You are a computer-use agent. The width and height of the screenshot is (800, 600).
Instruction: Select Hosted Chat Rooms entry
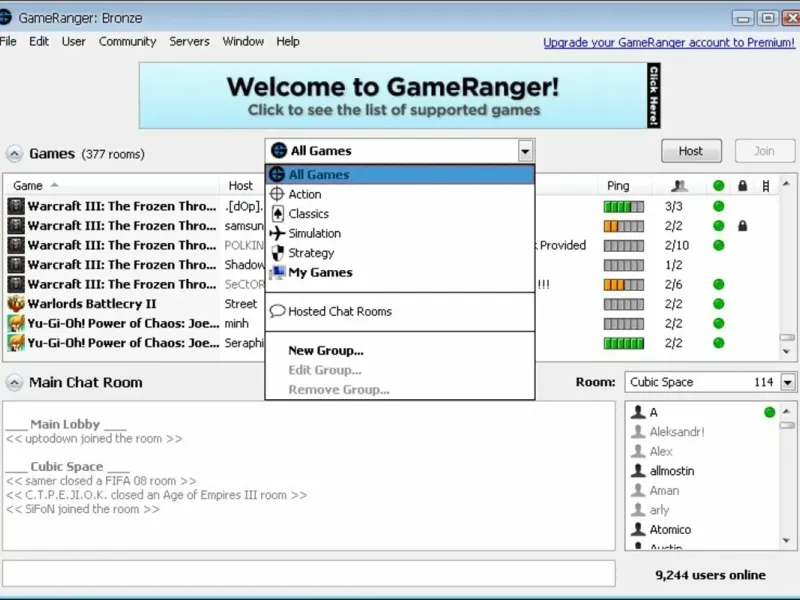[399, 311]
